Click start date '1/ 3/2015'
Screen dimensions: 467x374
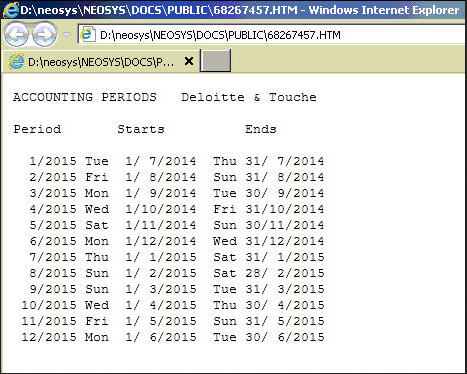(161, 289)
